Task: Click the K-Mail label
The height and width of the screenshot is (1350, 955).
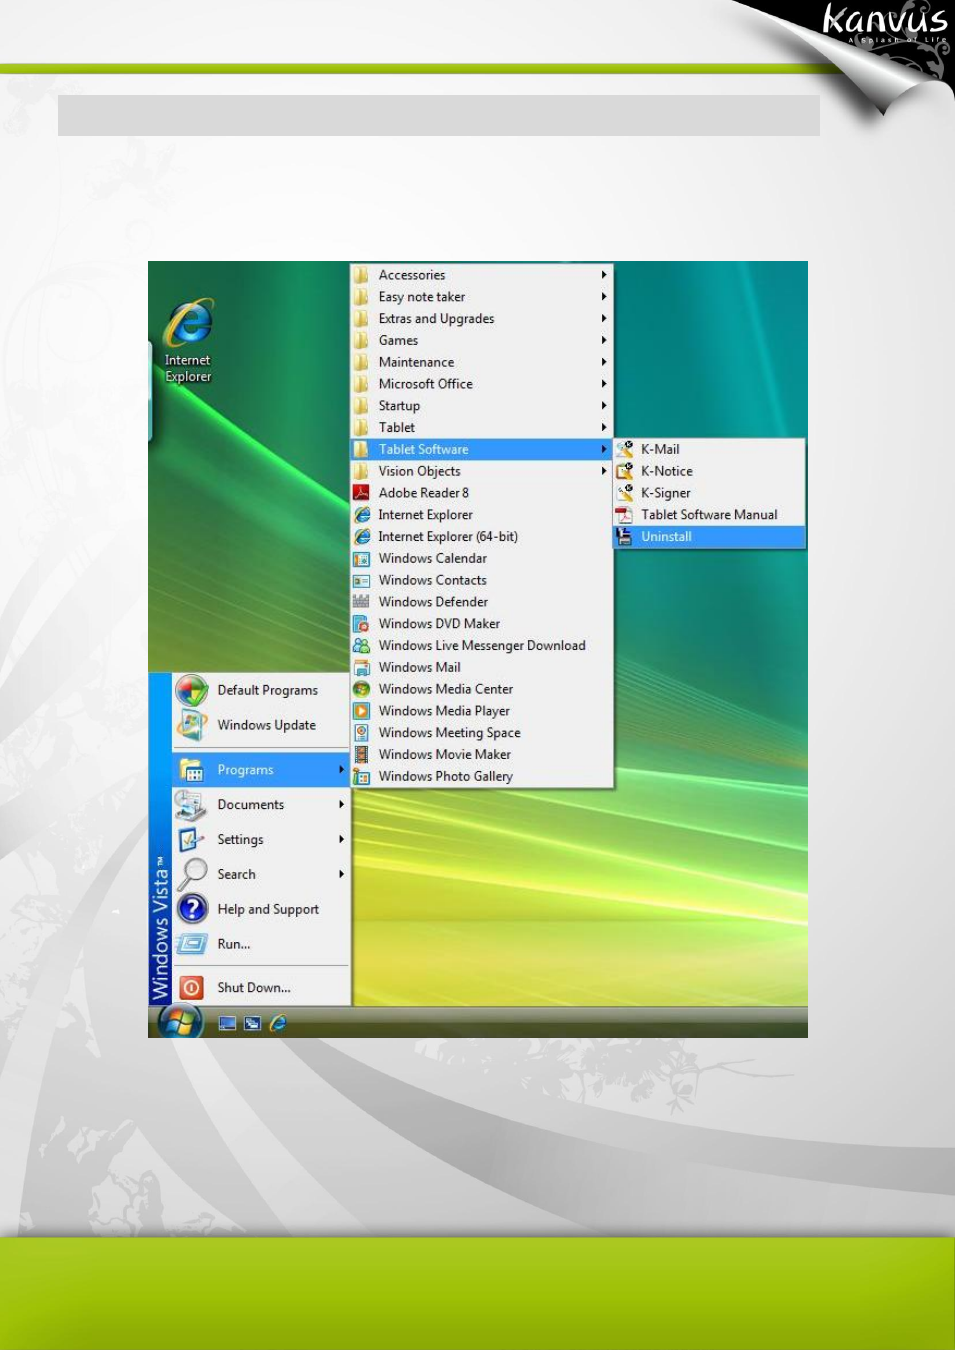Action: click(660, 450)
